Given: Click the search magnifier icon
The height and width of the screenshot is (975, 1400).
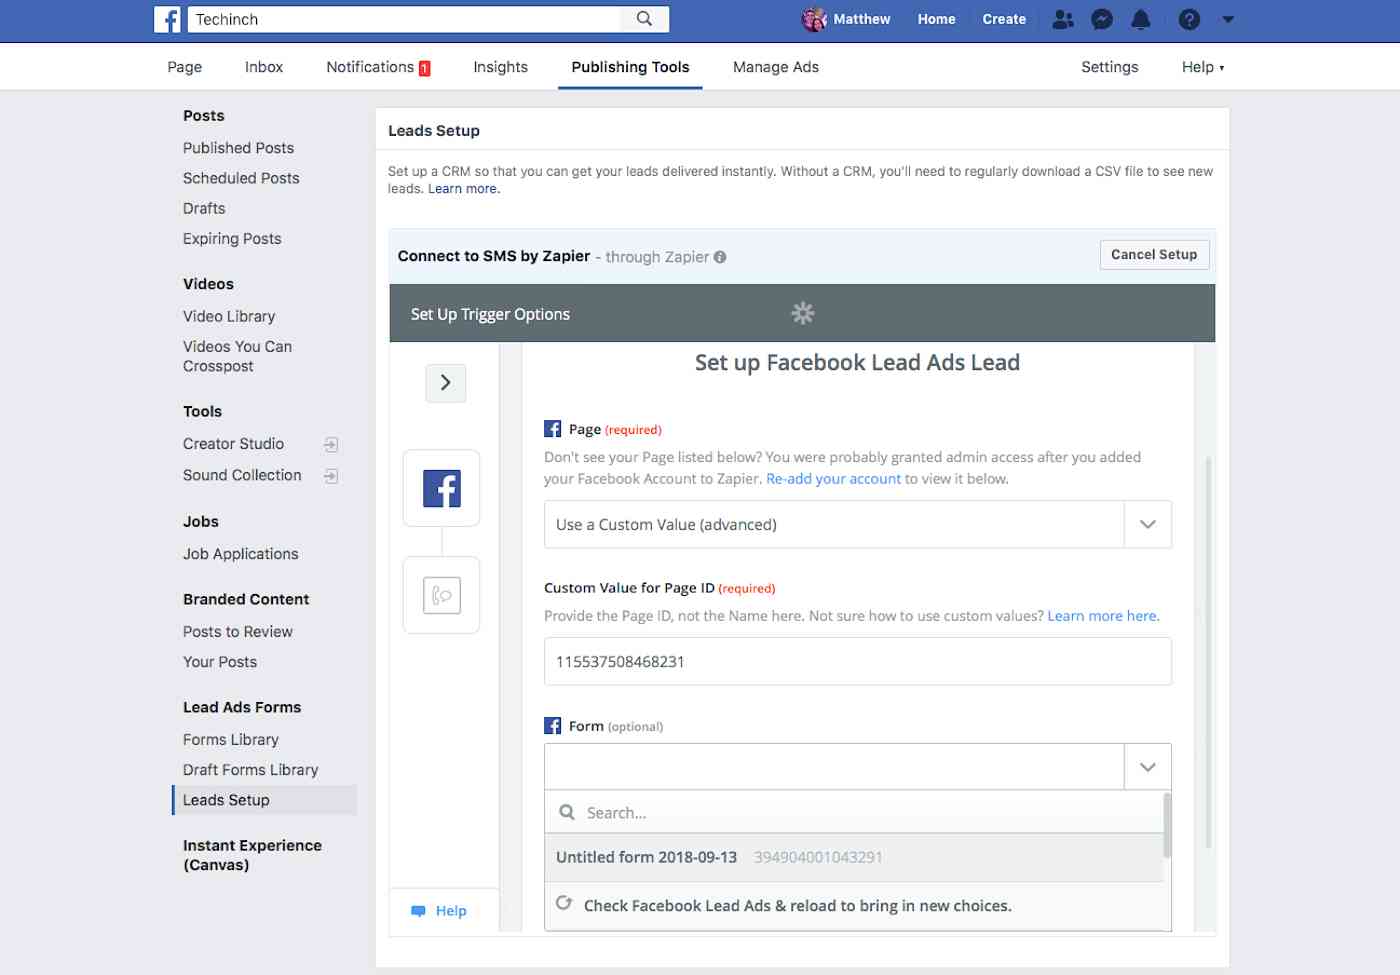Looking at the screenshot, I should coord(645,19).
